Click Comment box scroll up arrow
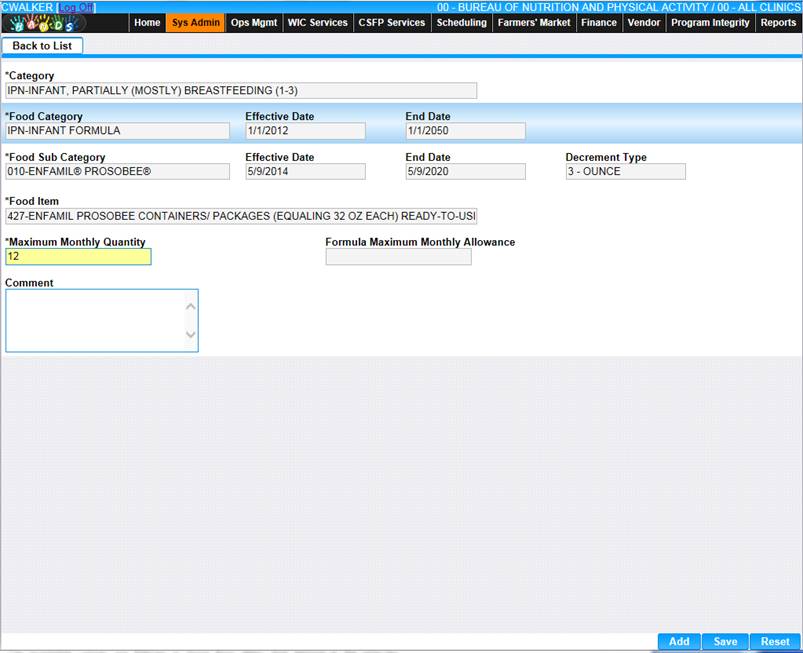803x653 pixels. click(191, 306)
